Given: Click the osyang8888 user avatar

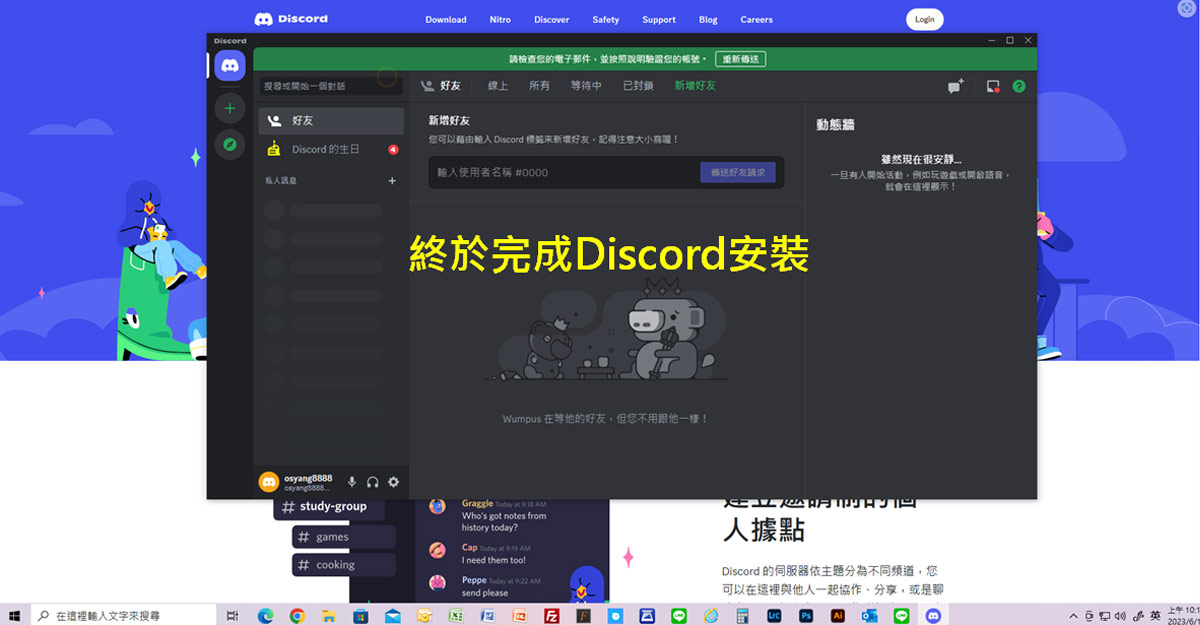Looking at the screenshot, I should pos(268,482).
